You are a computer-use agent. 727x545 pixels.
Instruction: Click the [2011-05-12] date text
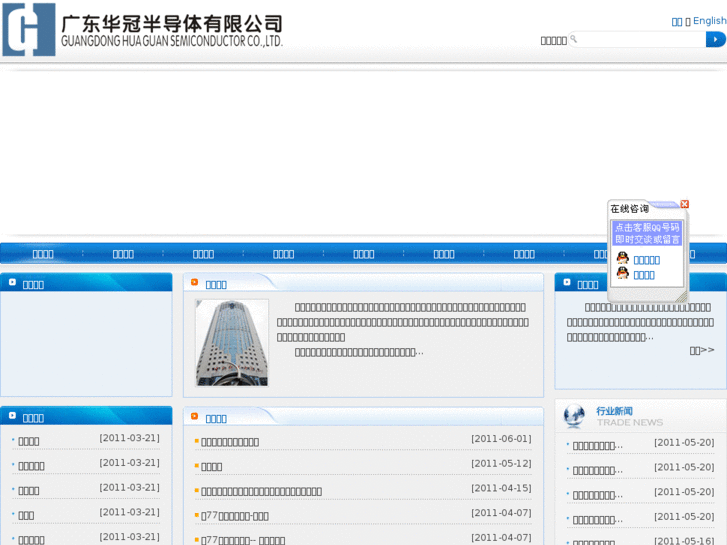tap(501, 463)
